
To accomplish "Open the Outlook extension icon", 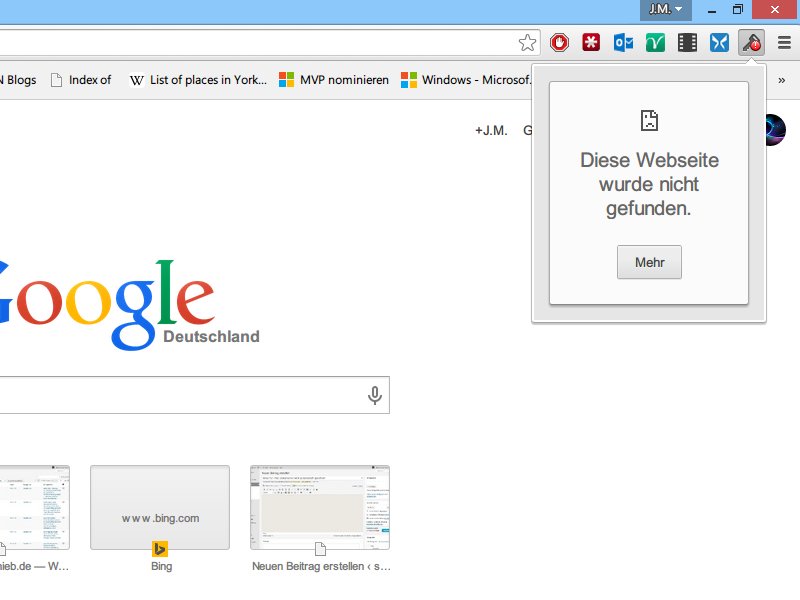I will (623, 43).
